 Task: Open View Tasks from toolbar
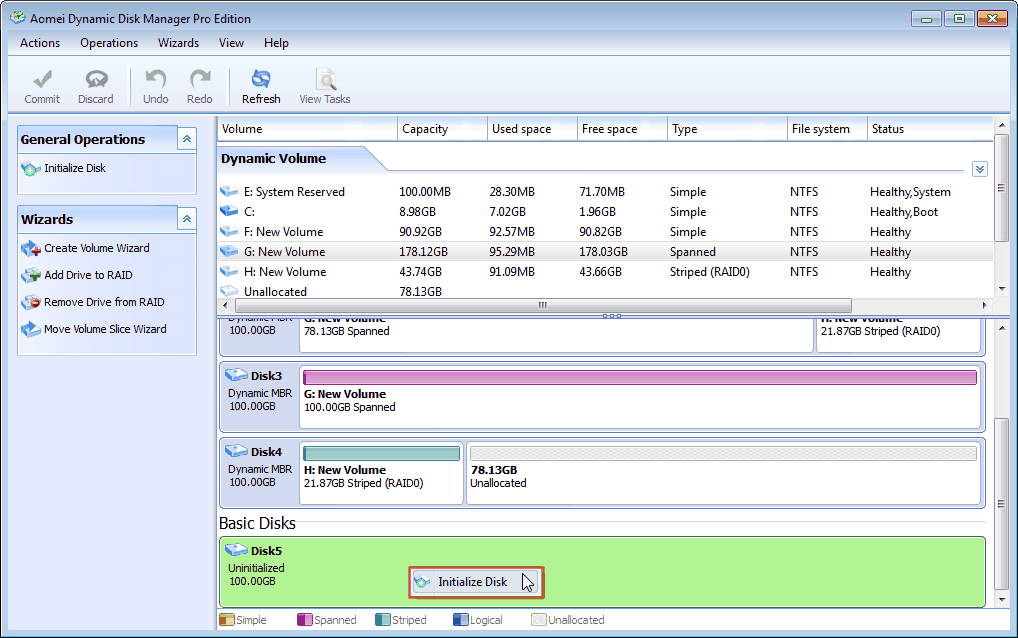pyautogui.click(x=325, y=80)
